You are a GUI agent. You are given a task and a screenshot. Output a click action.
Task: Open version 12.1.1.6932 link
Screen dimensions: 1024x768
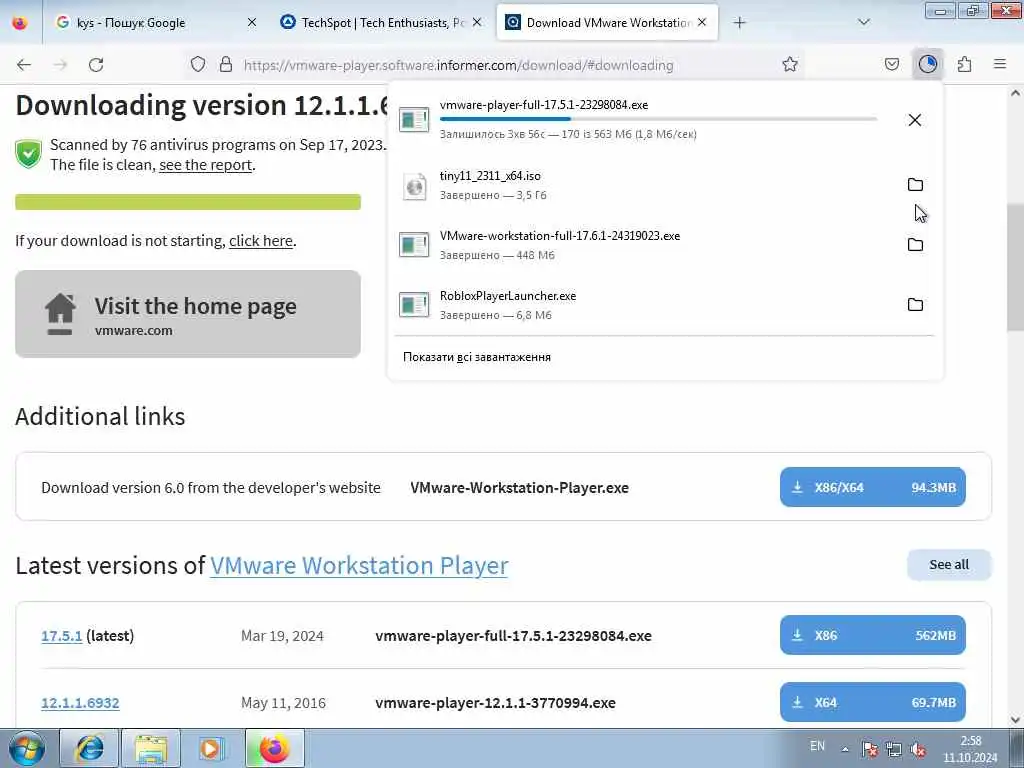point(80,703)
